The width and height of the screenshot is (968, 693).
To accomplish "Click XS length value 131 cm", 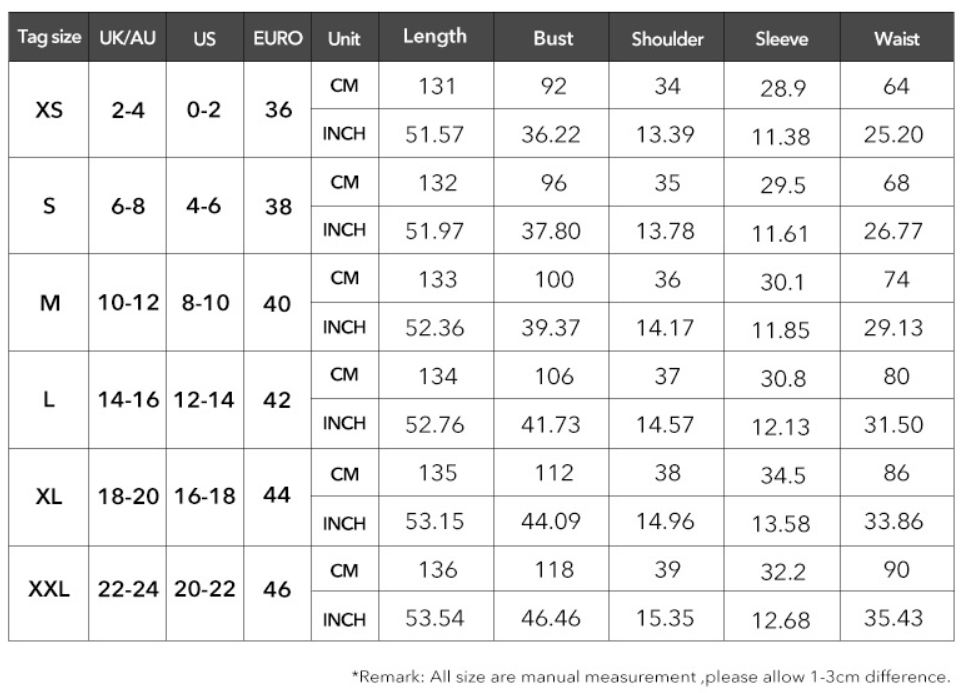I will coord(436,86).
